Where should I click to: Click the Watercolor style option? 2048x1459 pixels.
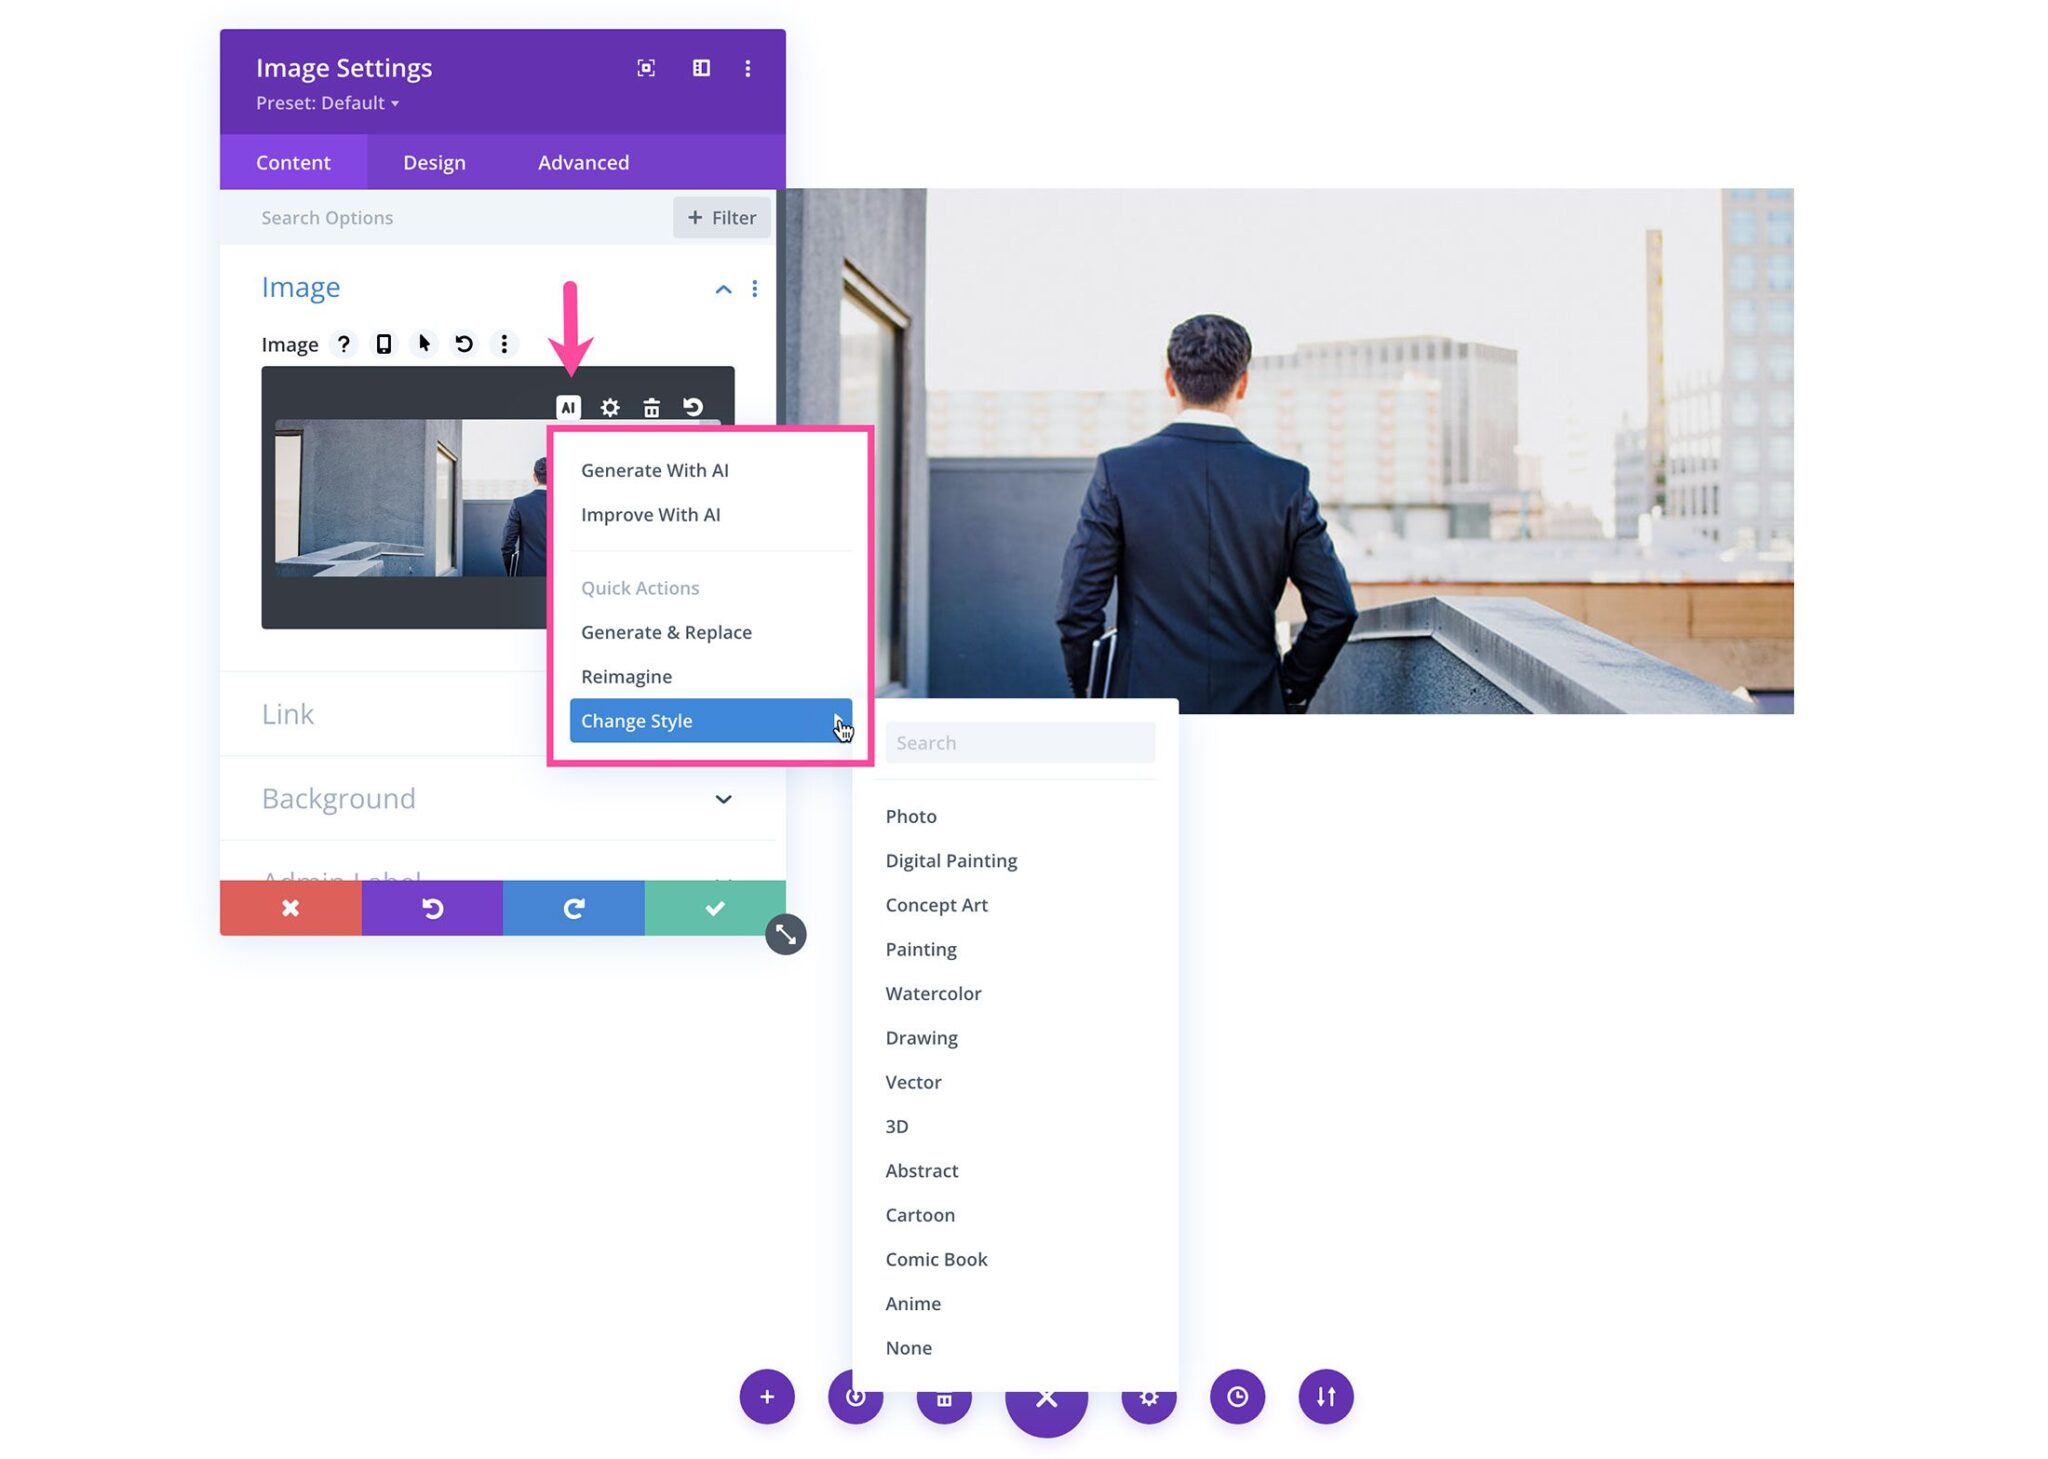tap(933, 992)
